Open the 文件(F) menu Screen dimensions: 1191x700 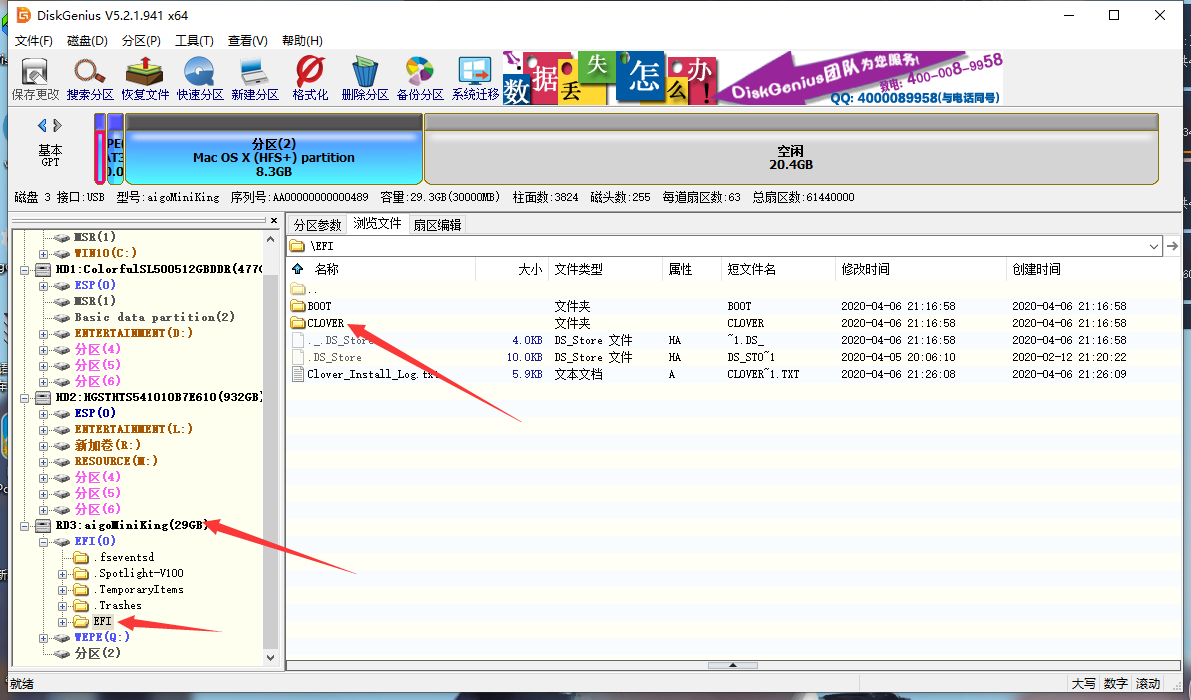(33, 40)
